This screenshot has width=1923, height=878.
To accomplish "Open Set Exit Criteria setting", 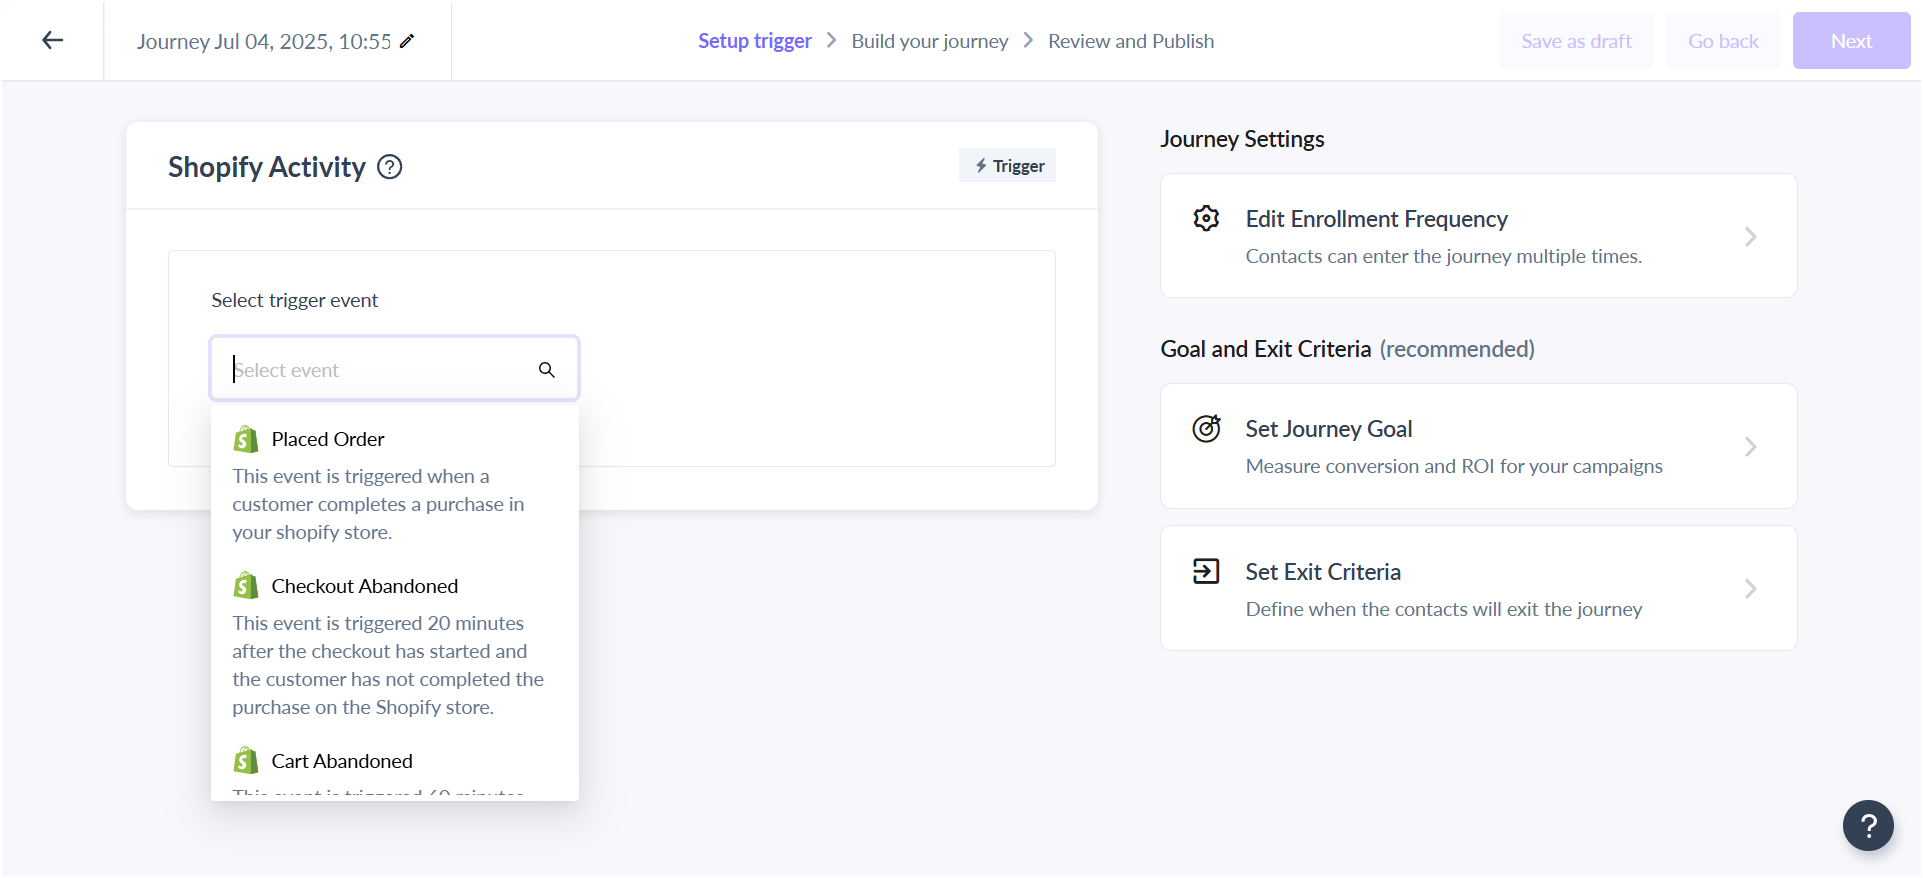I will point(1478,588).
